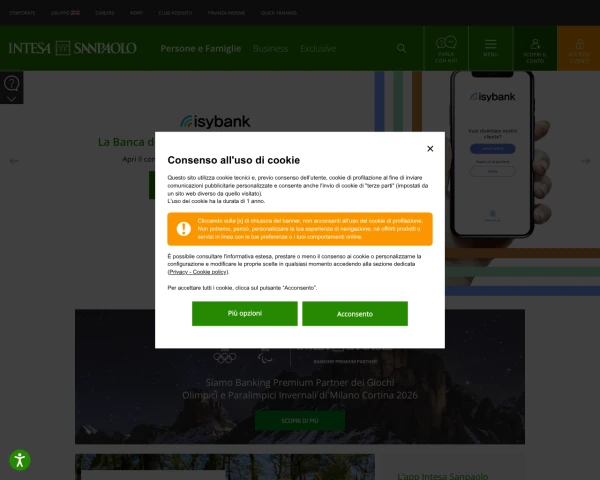Click the isybank logo in banner
Viewport: 600px width, 480px height.
[215, 122]
